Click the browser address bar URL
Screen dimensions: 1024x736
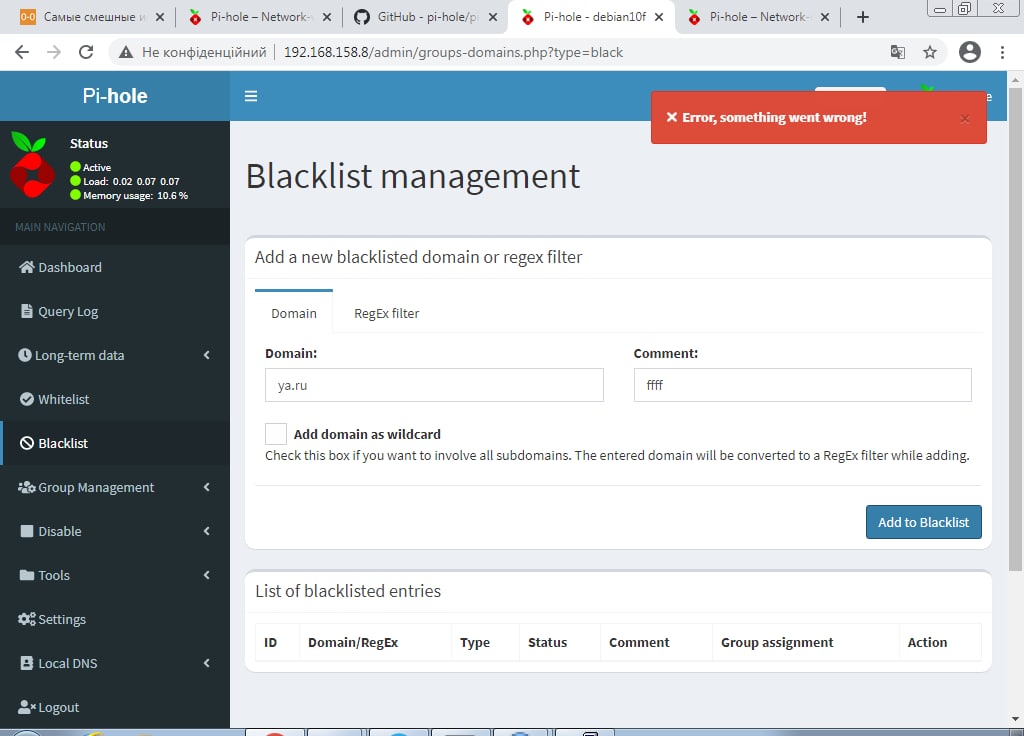(453, 52)
